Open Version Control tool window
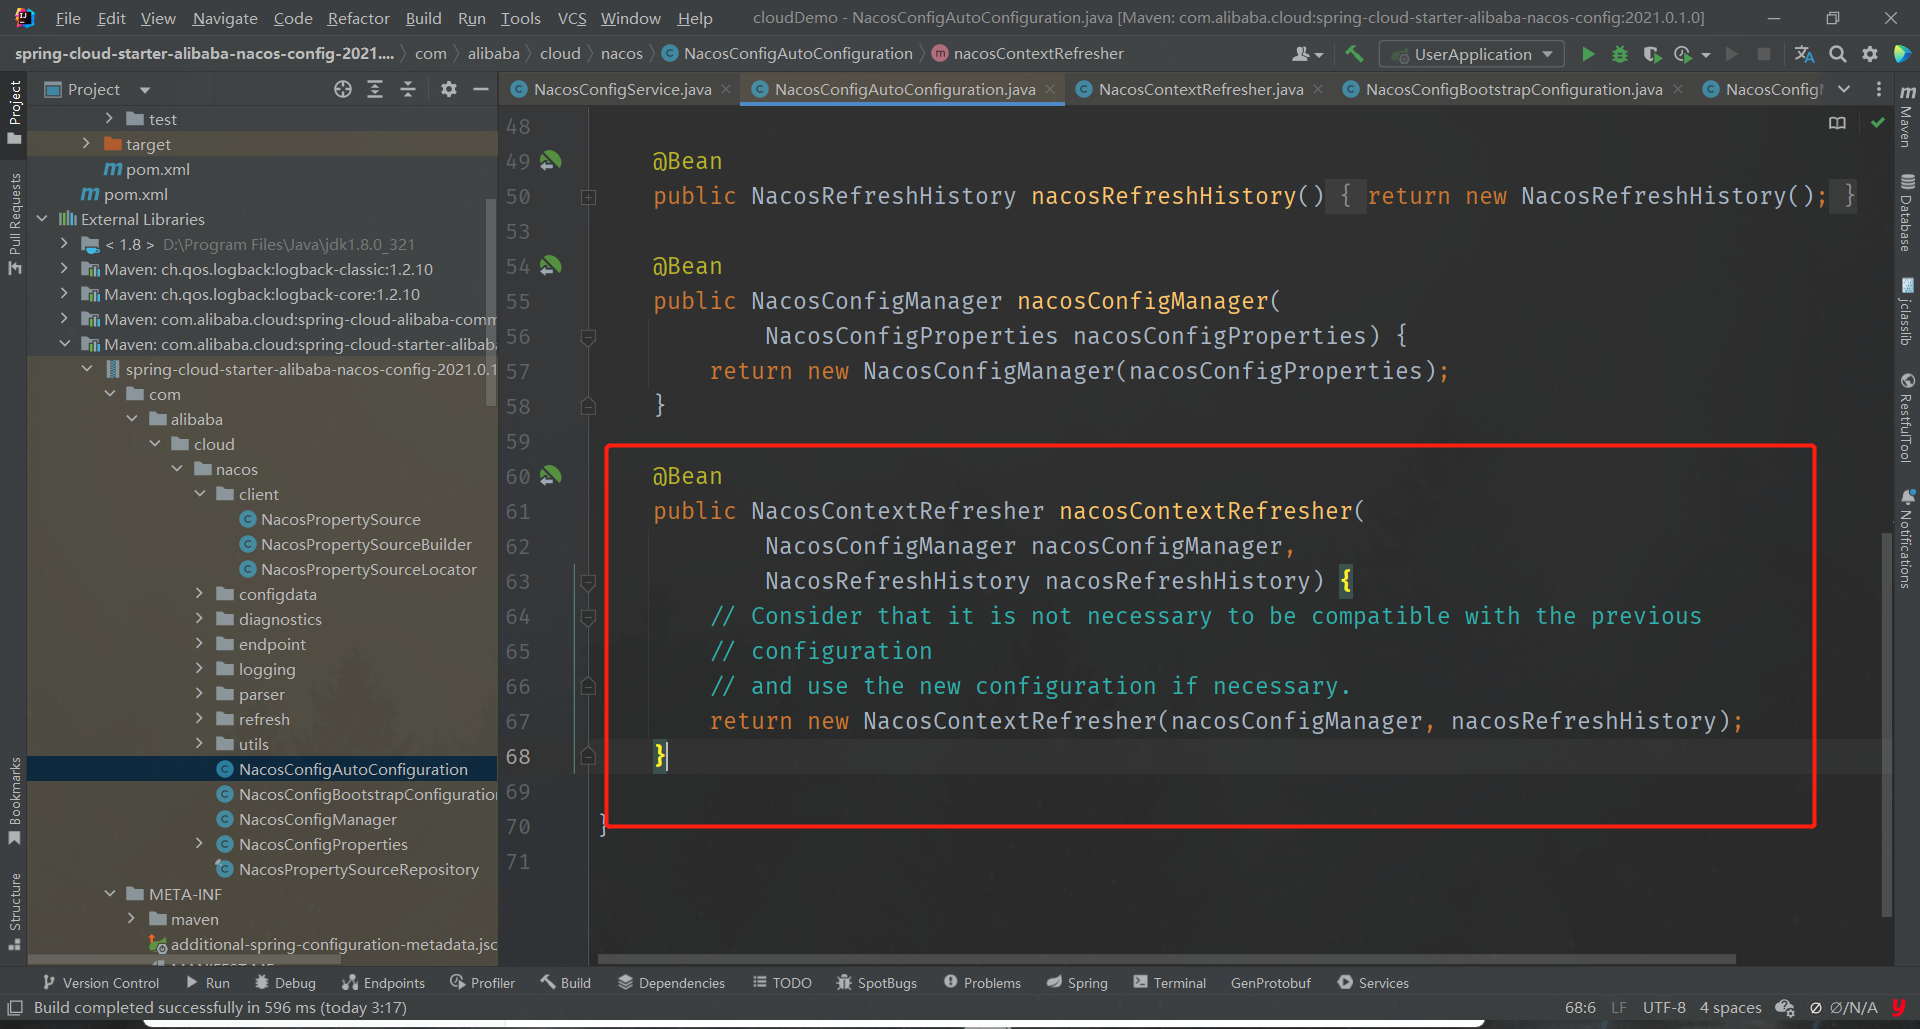 tap(100, 983)
